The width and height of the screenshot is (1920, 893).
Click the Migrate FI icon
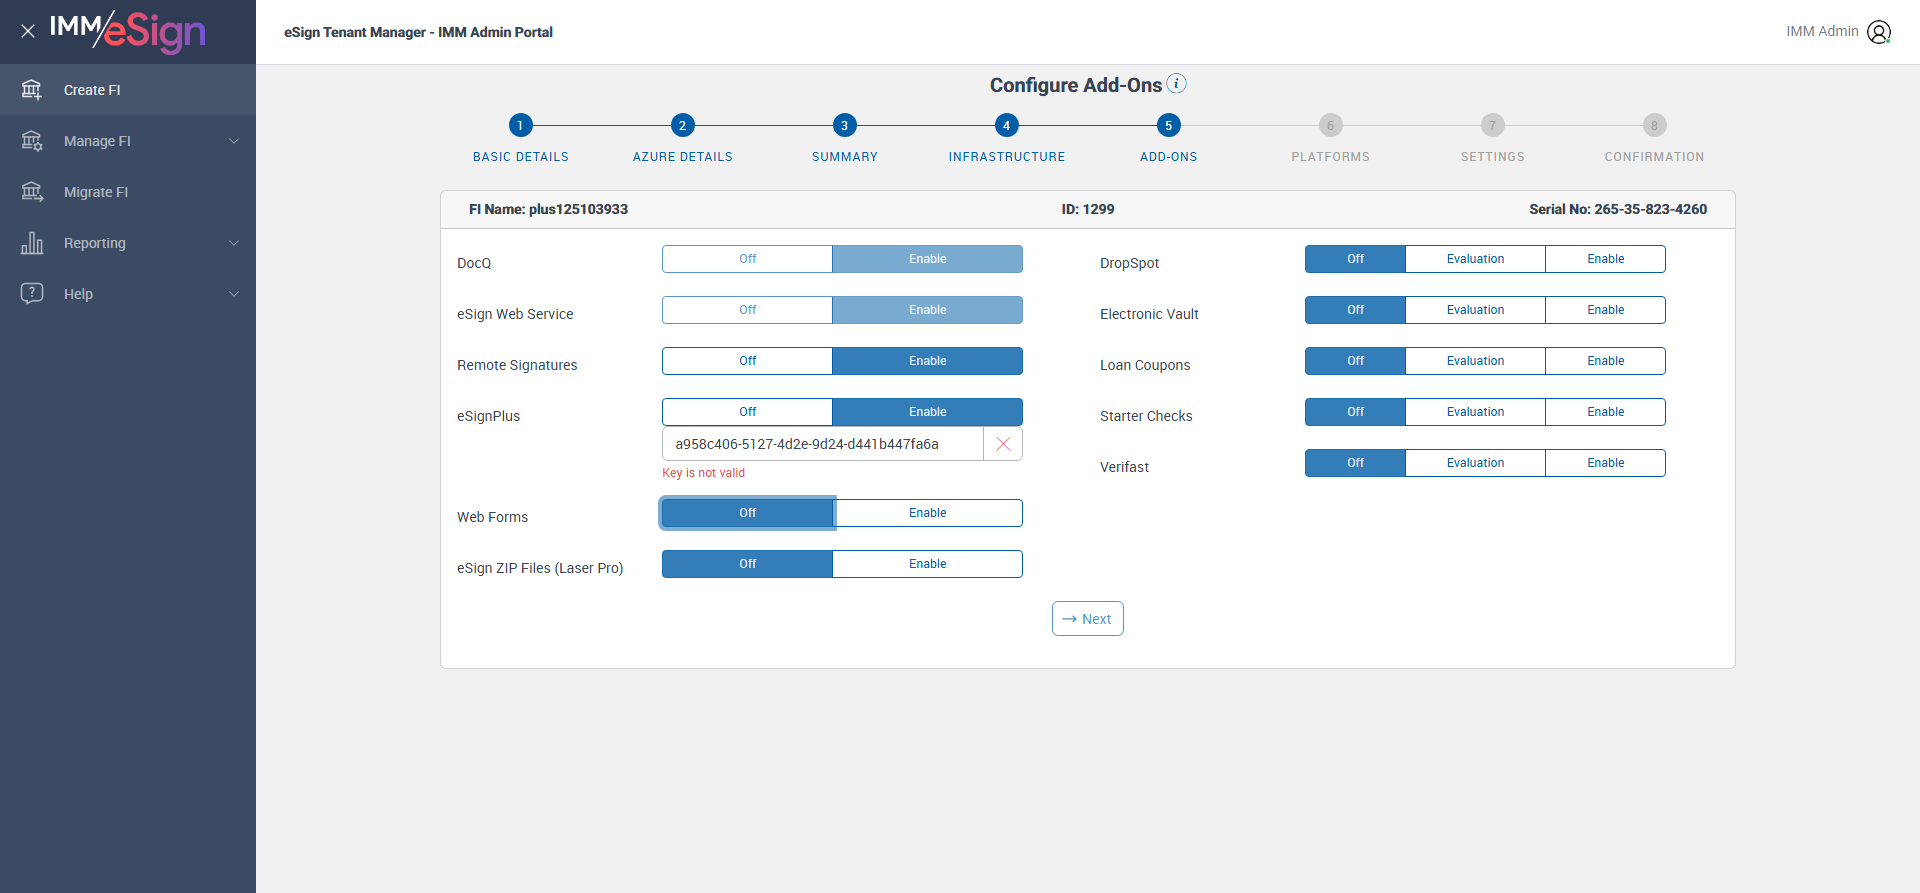pos(32,192)
